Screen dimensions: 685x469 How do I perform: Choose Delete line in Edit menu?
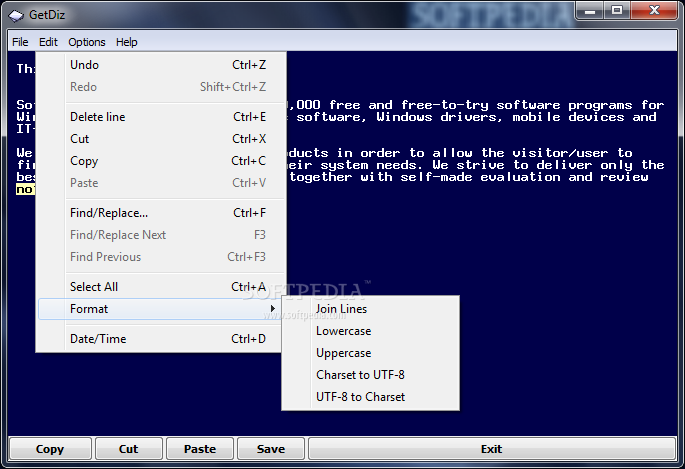(161, 117)
